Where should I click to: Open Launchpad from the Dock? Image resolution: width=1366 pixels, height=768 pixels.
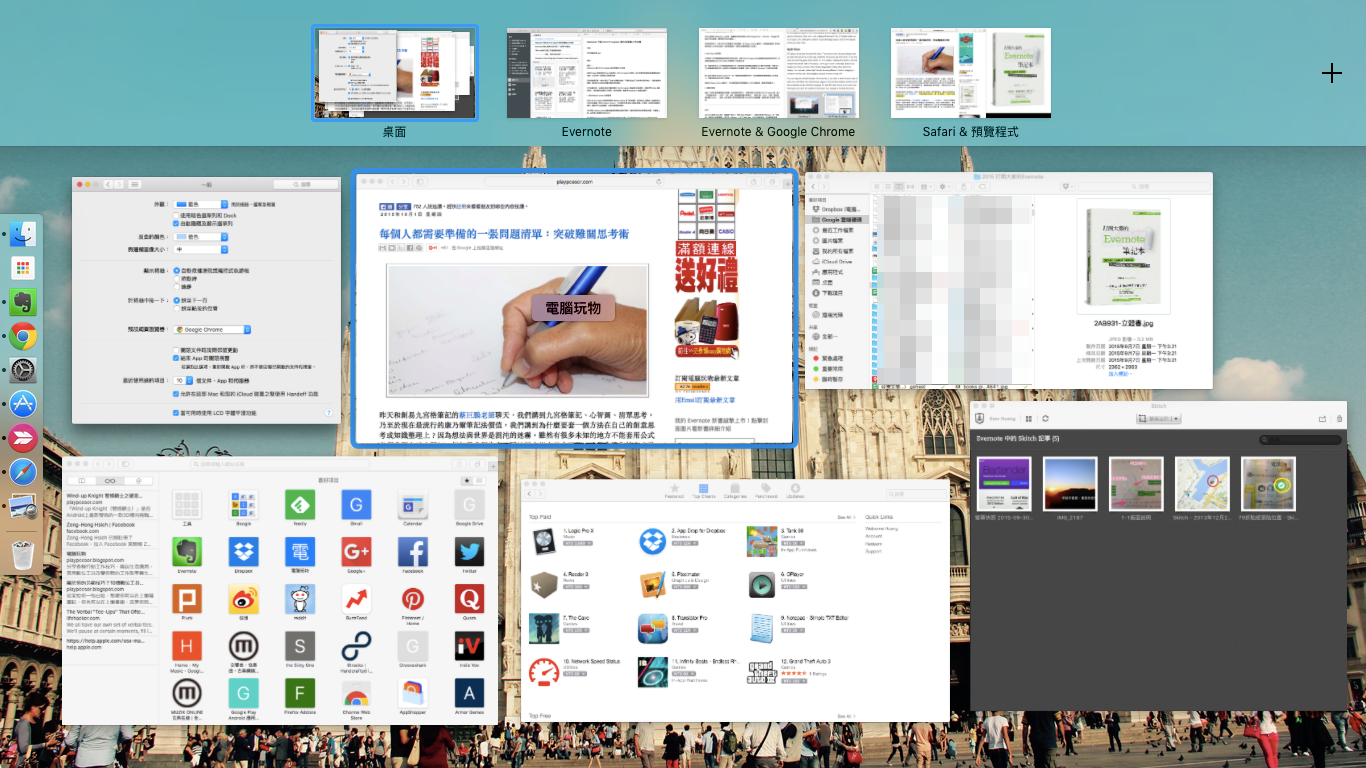(23, 268)
